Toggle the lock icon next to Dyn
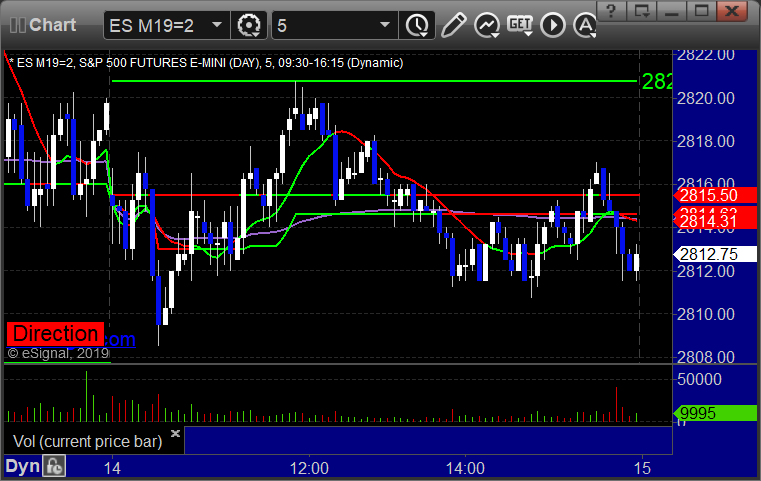 coord(54,466)
